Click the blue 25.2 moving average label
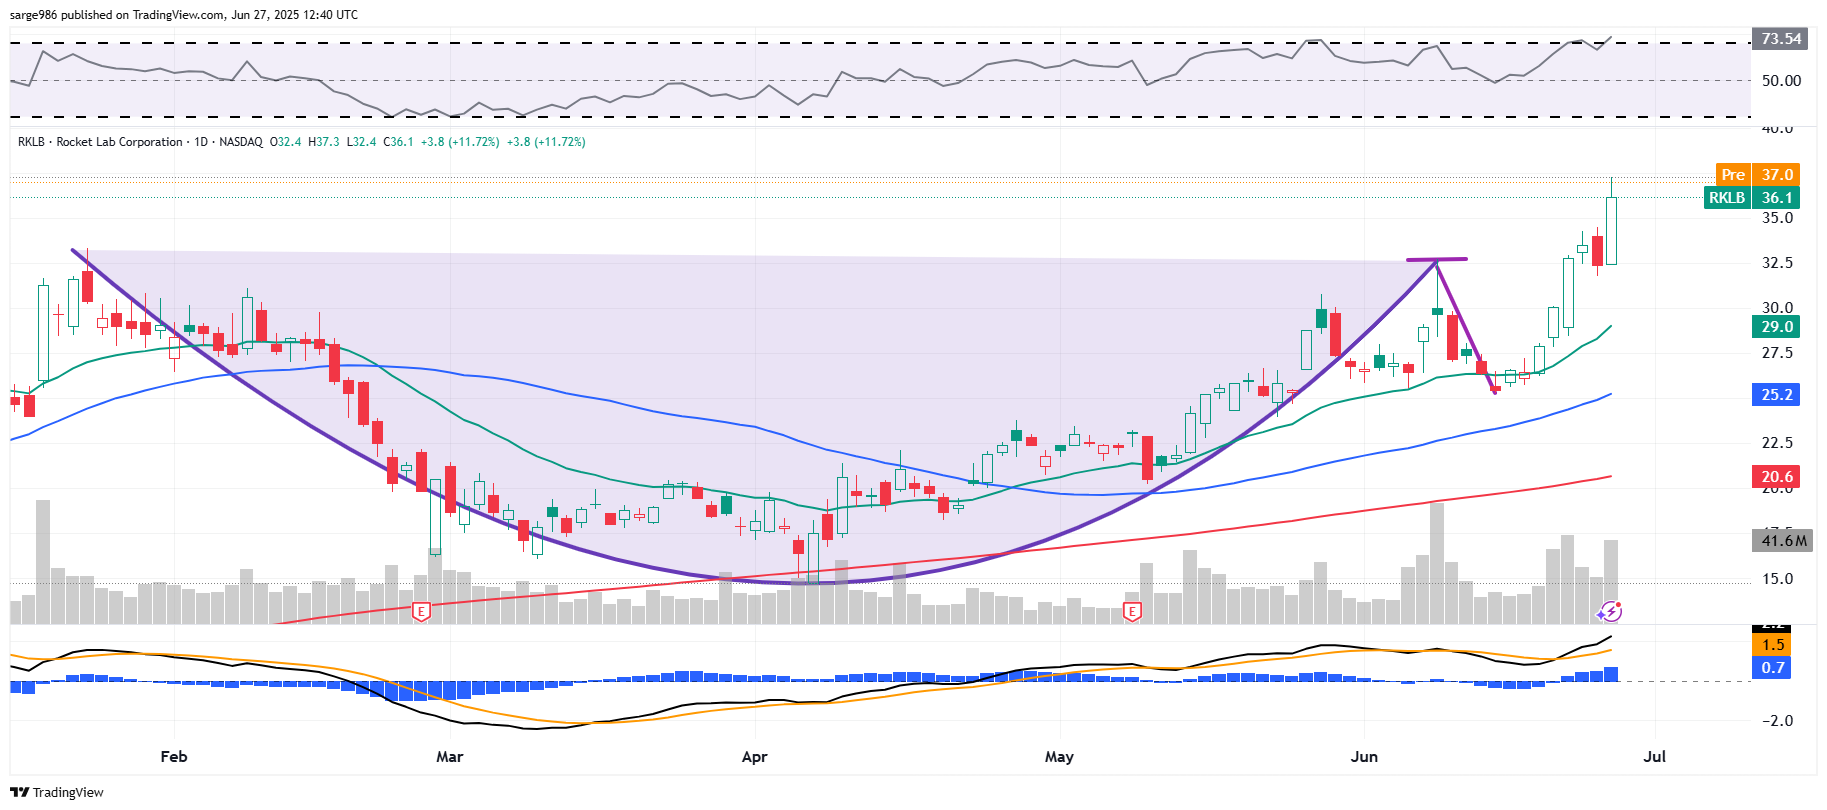The height and width of the screenshot is (810, 1827). 1776,395
